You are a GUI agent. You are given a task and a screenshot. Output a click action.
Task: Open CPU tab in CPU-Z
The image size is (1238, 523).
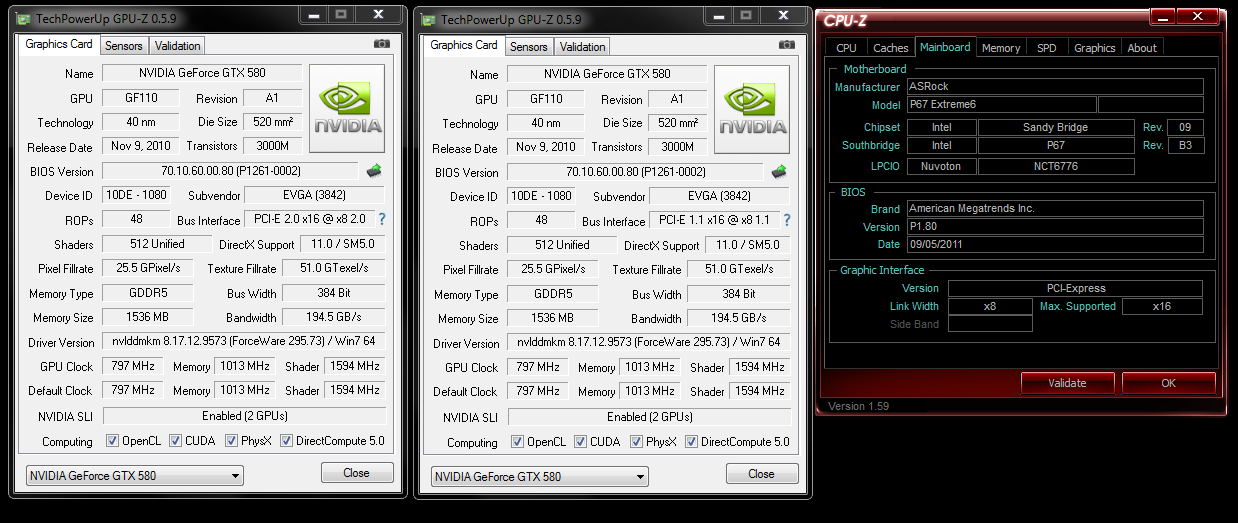click(846, 48)
